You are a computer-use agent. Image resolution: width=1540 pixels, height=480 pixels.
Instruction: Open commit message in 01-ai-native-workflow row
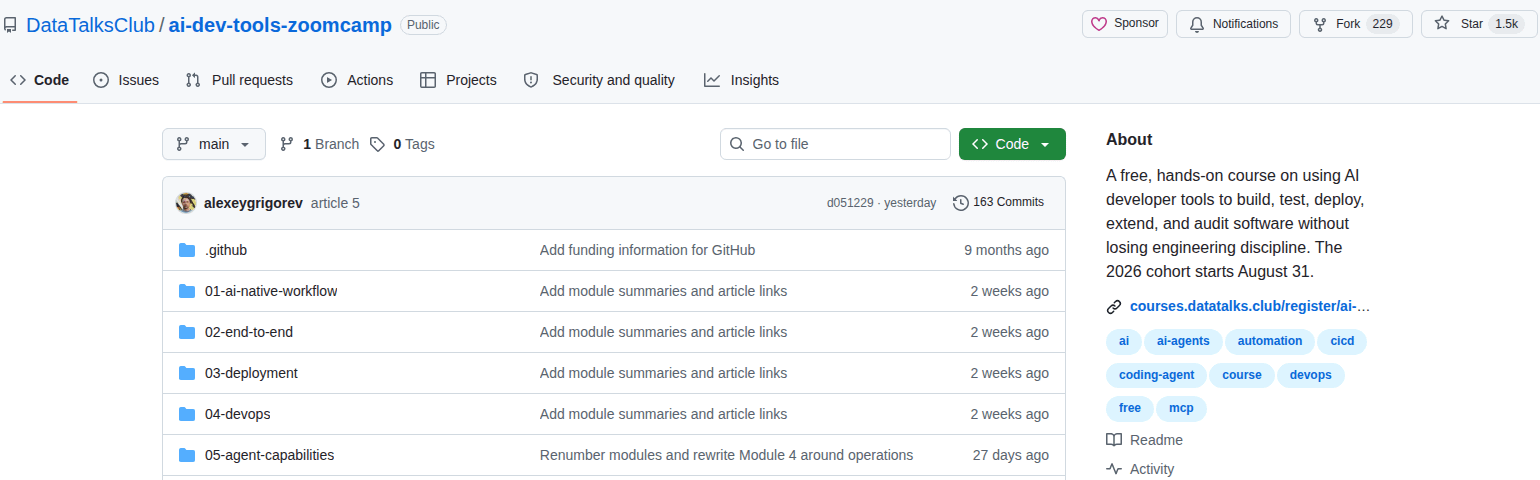coord(664,291)
